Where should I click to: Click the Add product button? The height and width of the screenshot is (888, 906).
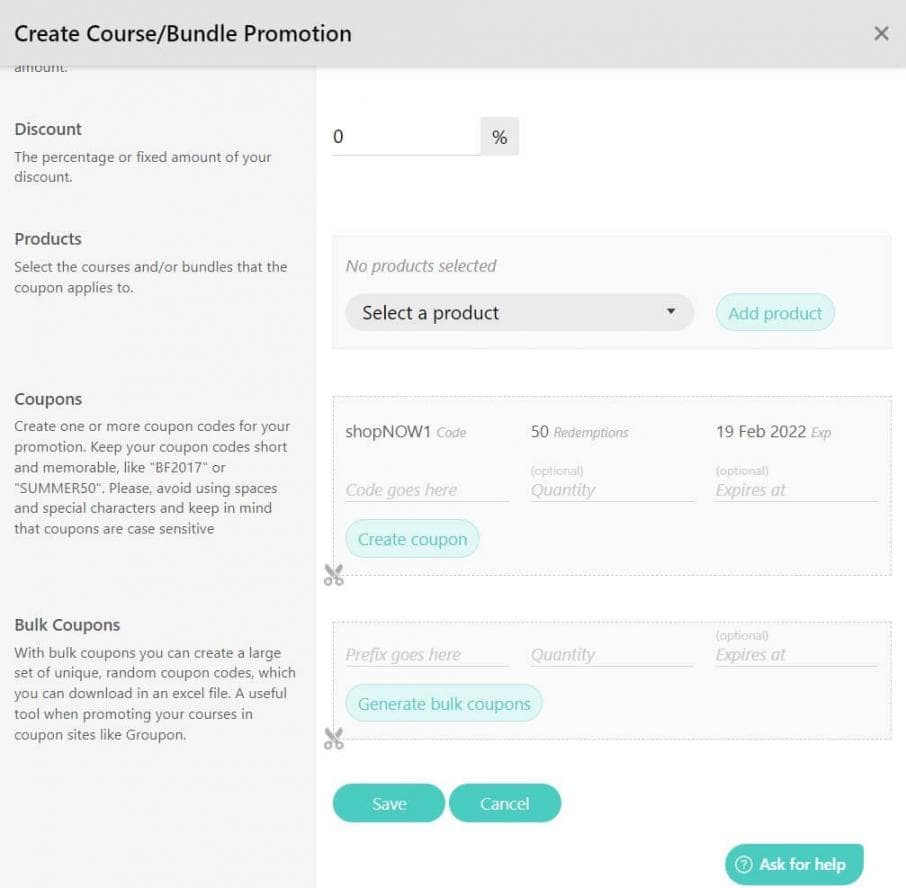(775, 313)
